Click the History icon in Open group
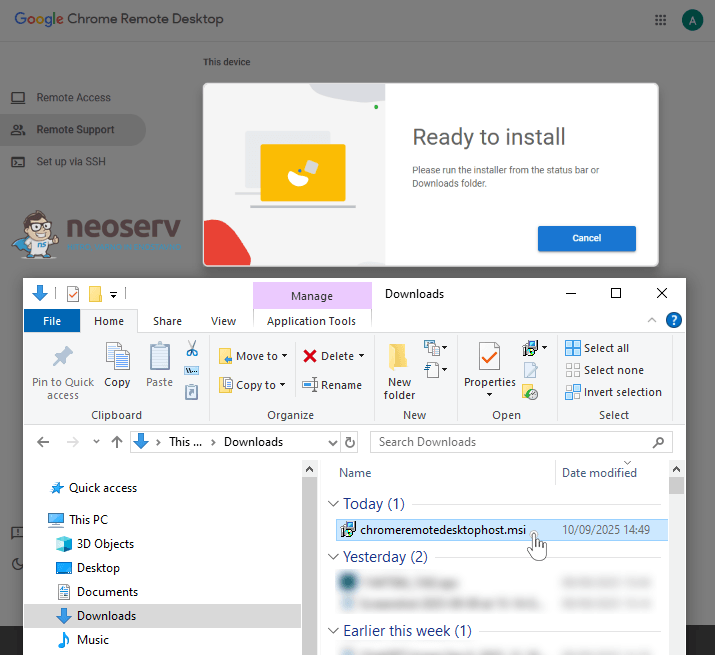Viewport: 715px width, 655px height. [x=530, y=393]
